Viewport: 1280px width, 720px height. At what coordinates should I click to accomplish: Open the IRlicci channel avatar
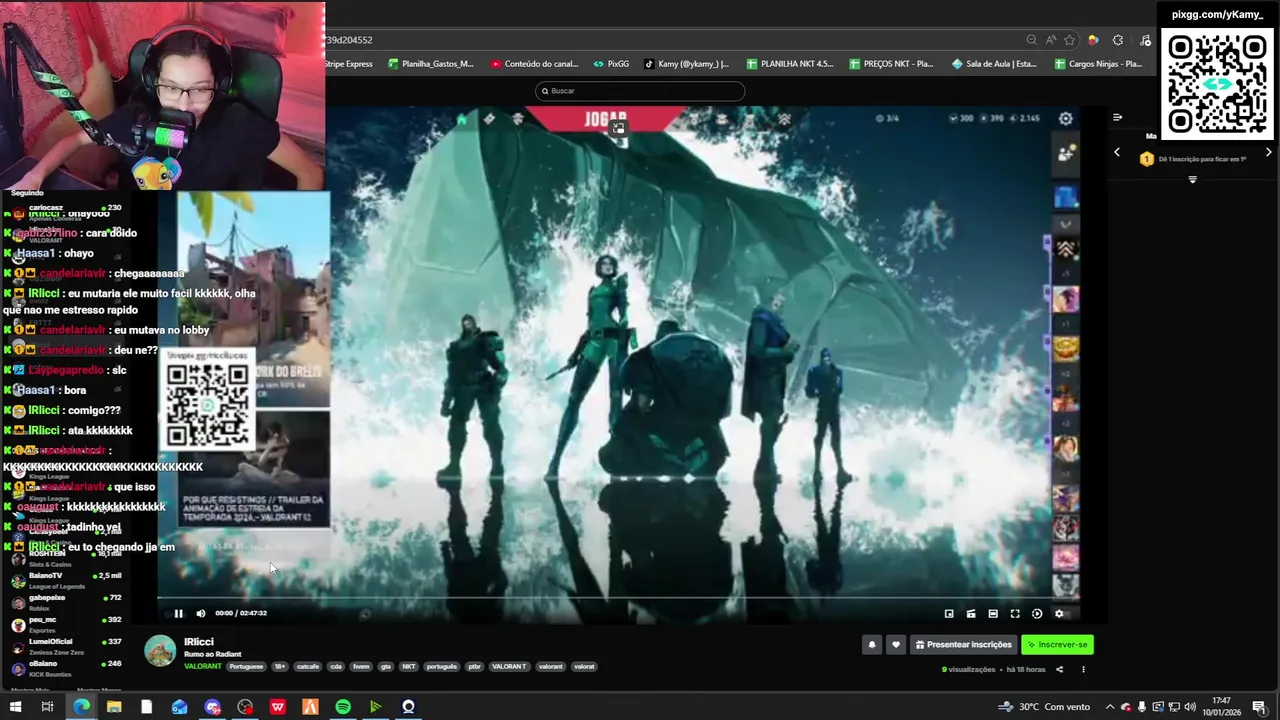(x=160, y=650)
